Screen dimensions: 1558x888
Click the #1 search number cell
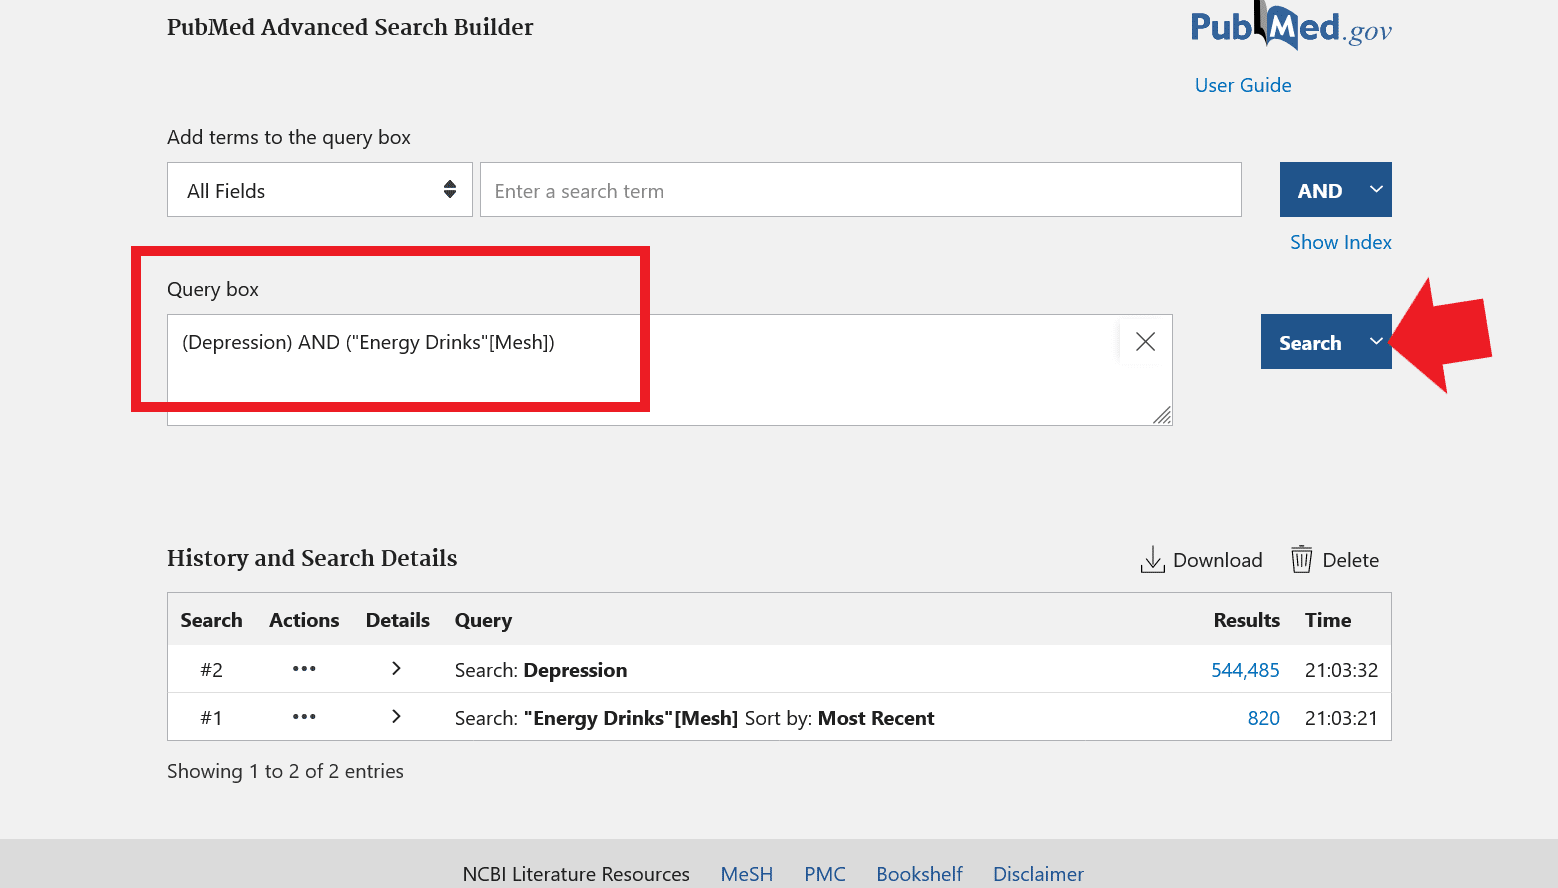(x=211, y=718)
